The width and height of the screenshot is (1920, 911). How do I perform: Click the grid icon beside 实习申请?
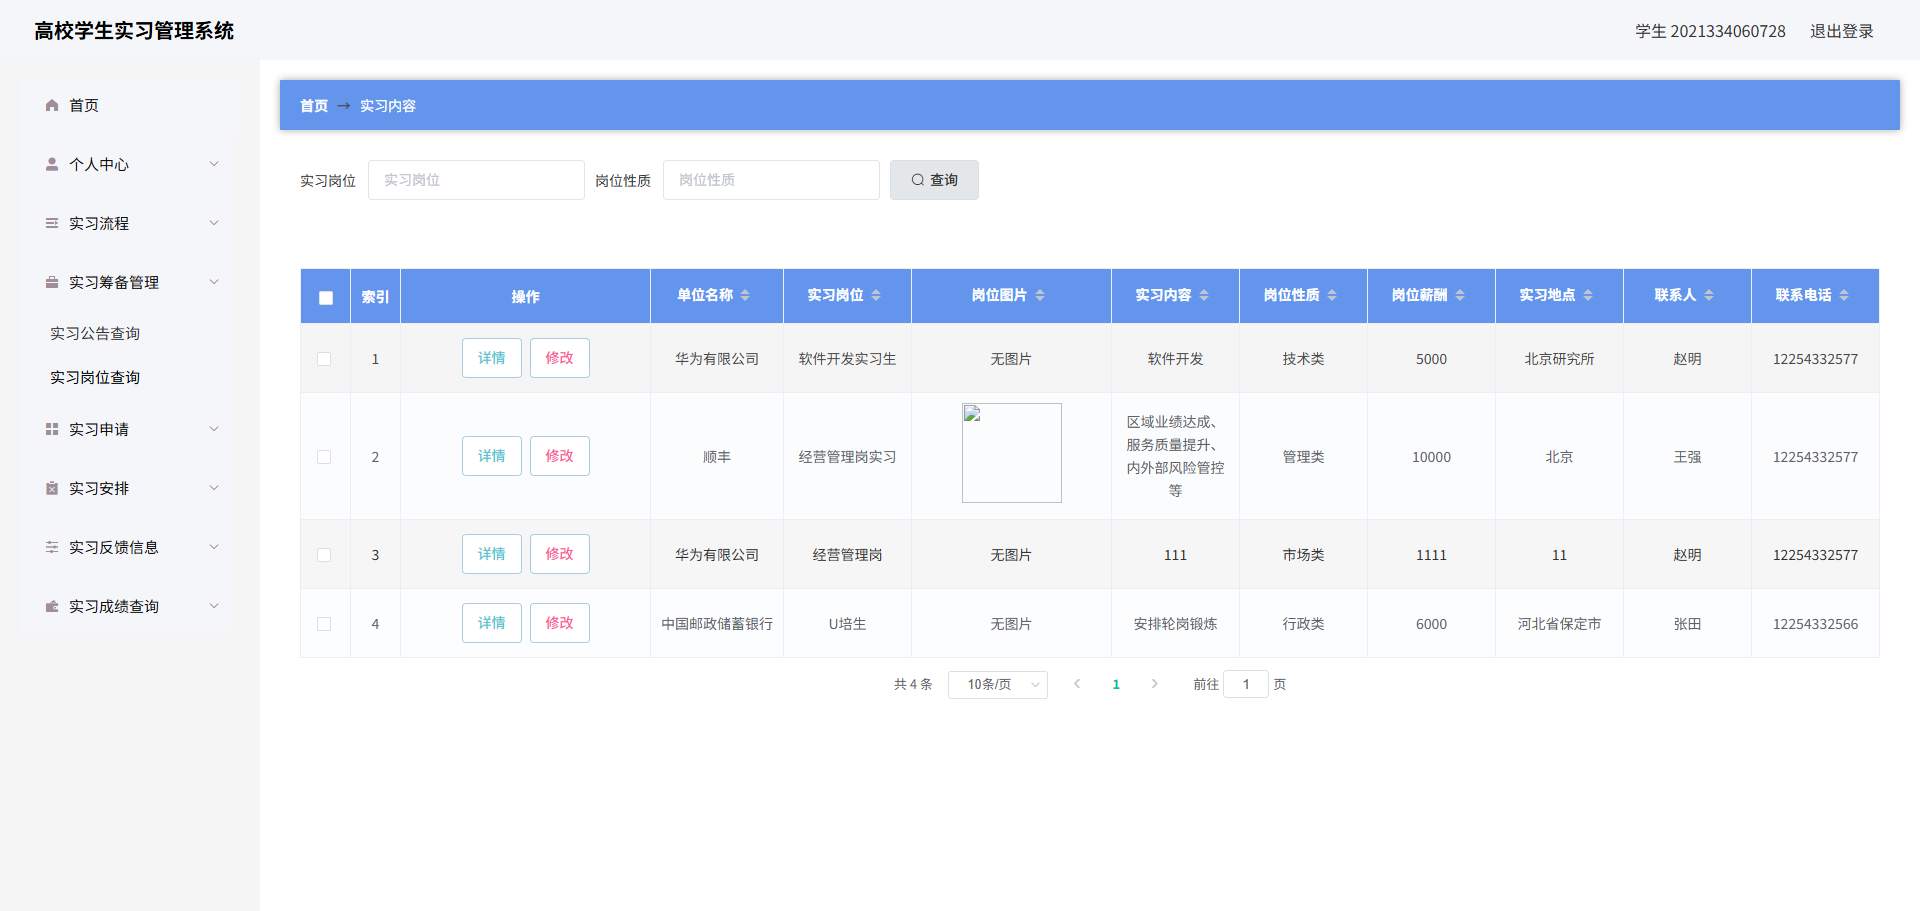[x=52, y=429]
